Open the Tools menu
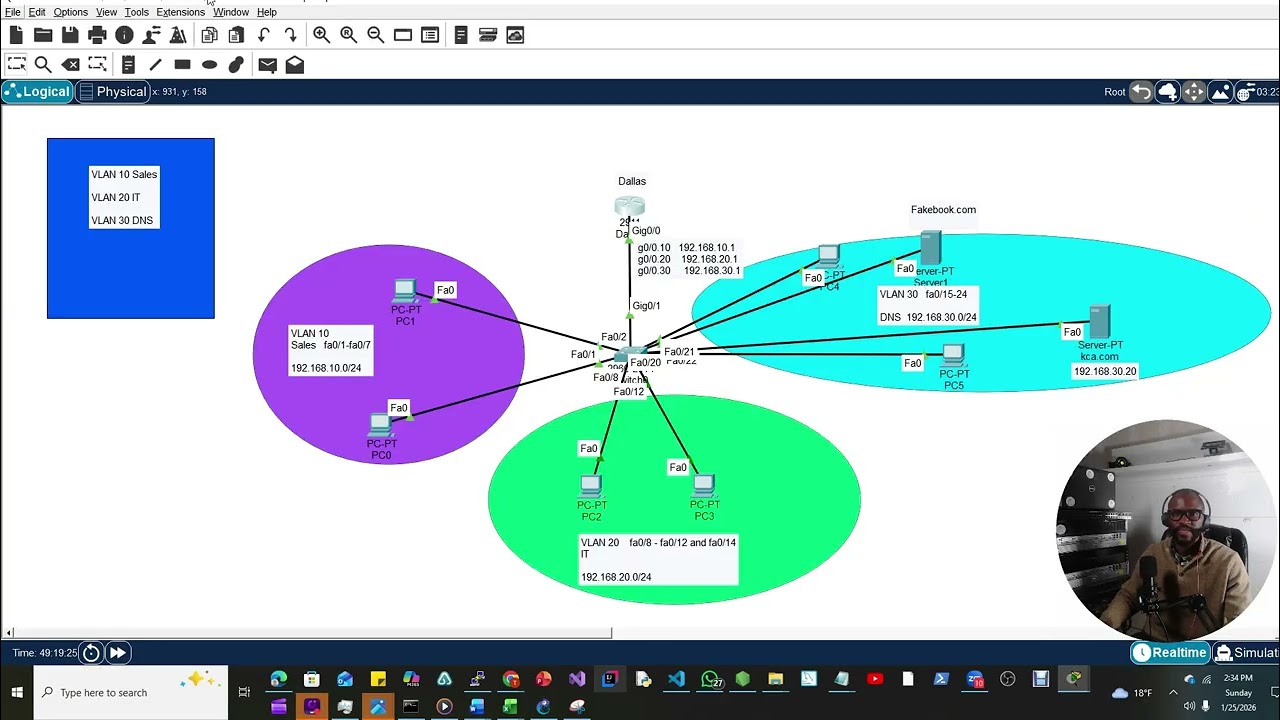This screenshot has height=720, width=1280. 137,12
